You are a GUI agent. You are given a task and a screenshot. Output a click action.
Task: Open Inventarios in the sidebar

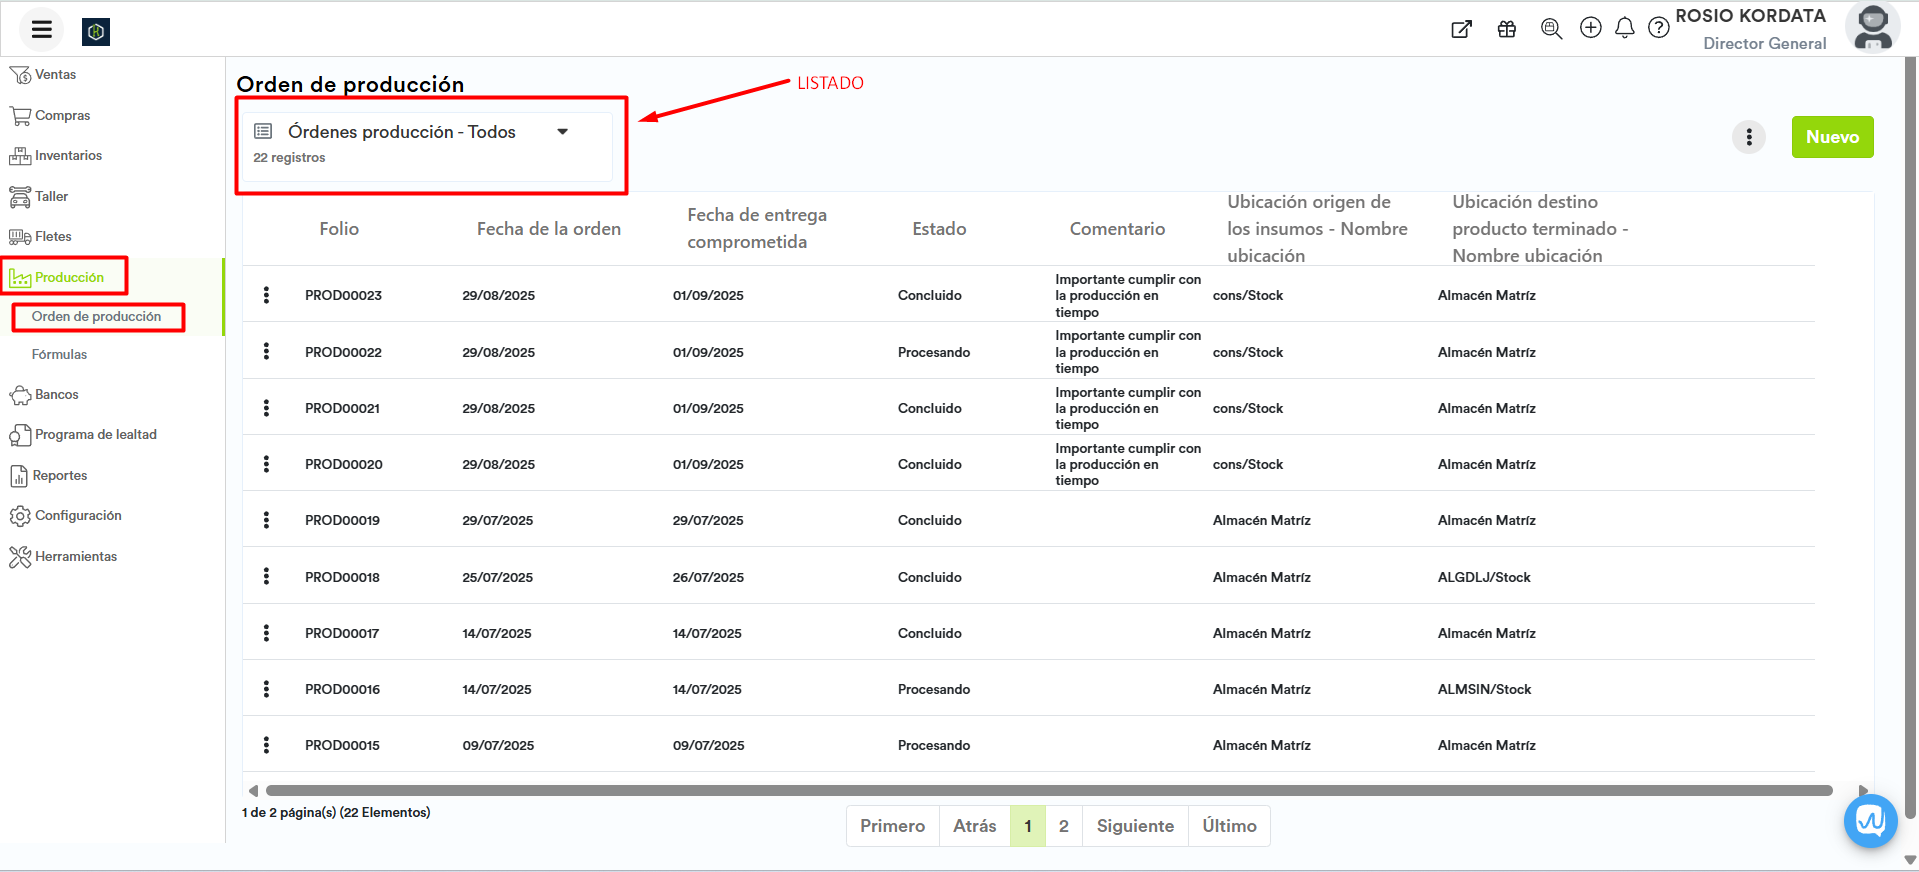[67, 156]
